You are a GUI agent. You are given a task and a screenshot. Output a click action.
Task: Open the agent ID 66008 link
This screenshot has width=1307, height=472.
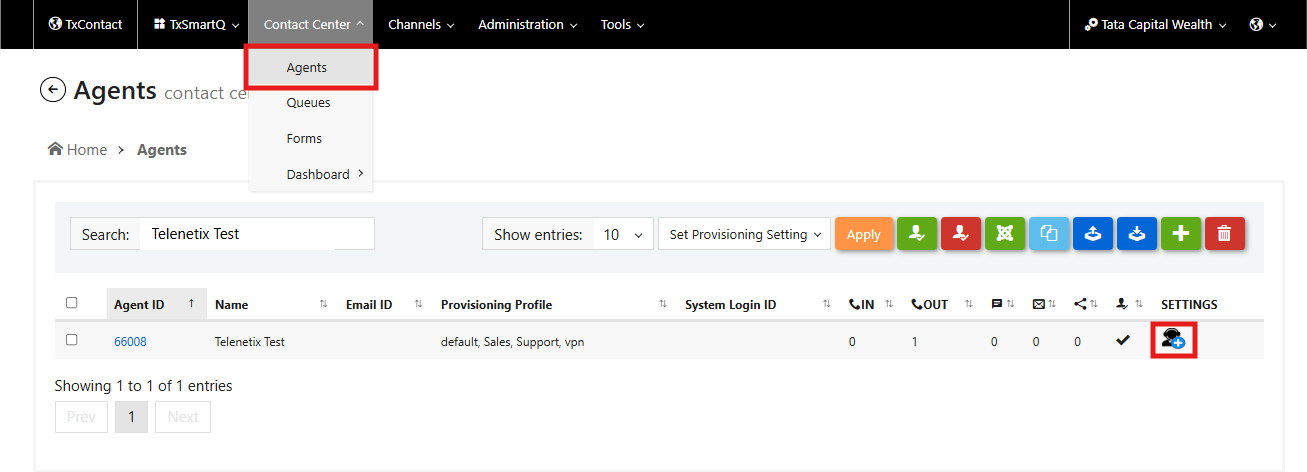(130, 341)
